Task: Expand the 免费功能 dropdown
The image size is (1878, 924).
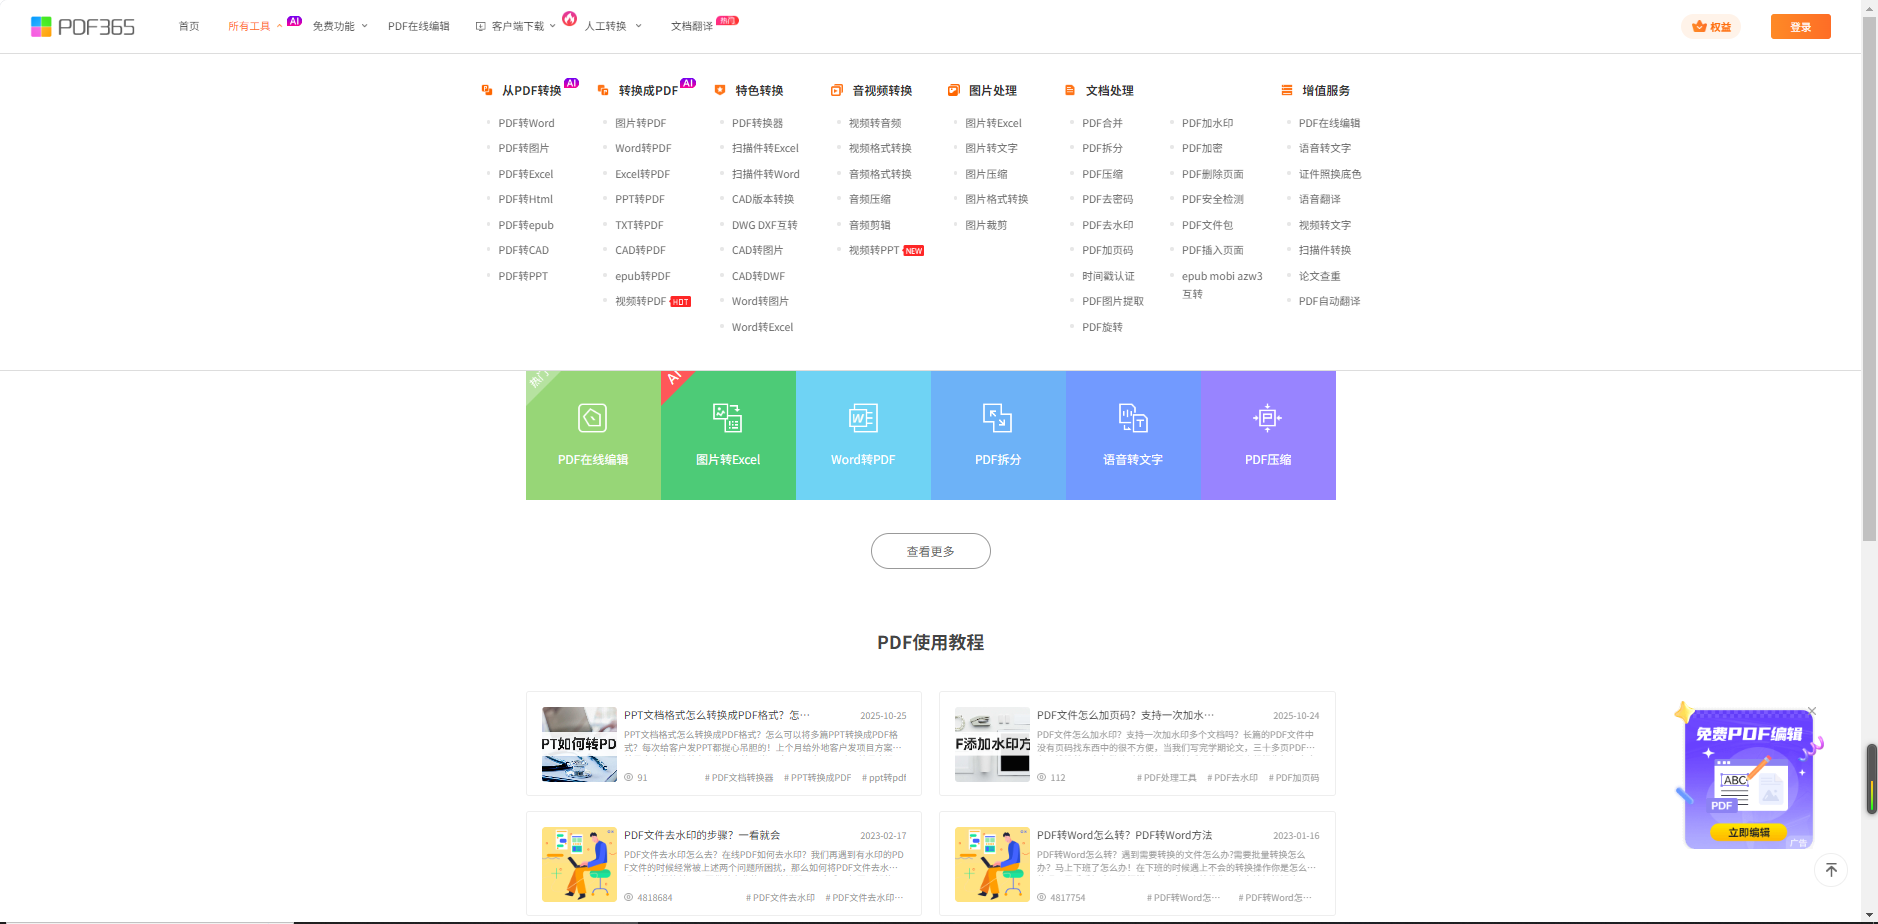Action: tap(339, 27)
